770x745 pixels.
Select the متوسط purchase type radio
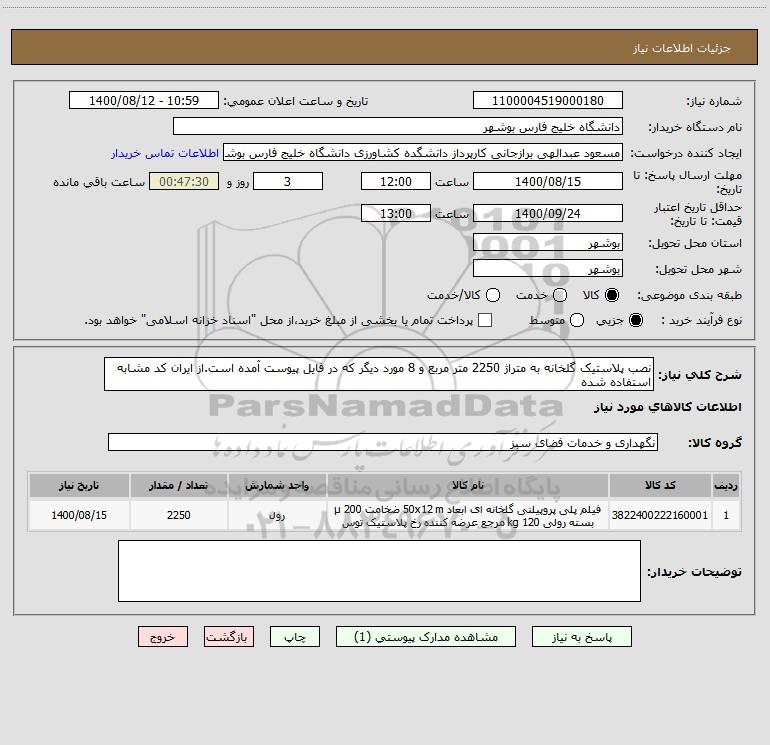pyautogui.click(x=577, y=320)
